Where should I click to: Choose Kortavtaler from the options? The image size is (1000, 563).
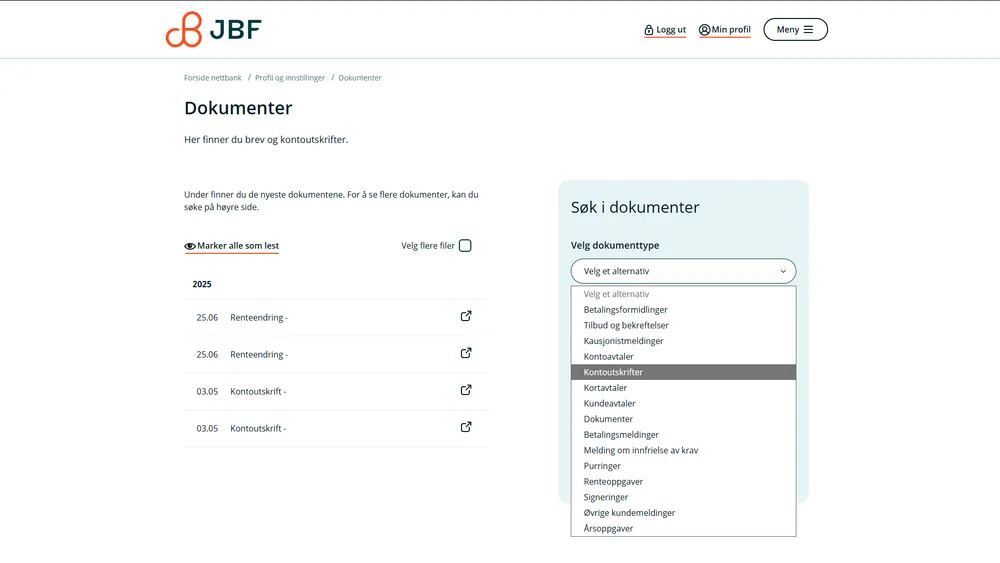(605, 388)
